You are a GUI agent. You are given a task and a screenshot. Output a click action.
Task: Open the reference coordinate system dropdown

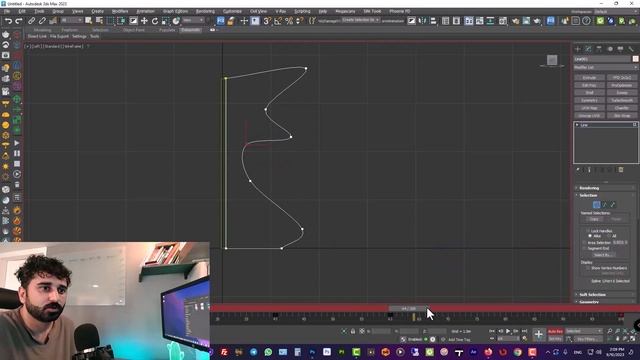193,20
